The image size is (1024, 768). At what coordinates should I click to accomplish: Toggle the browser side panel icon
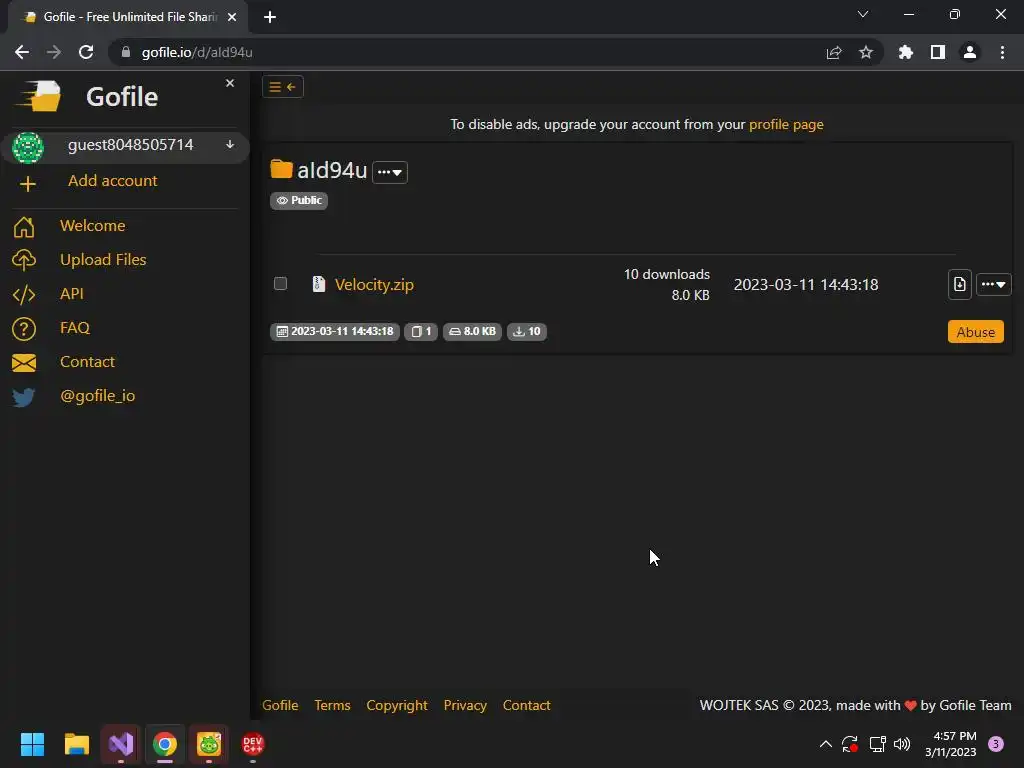(x=938, y=52)
